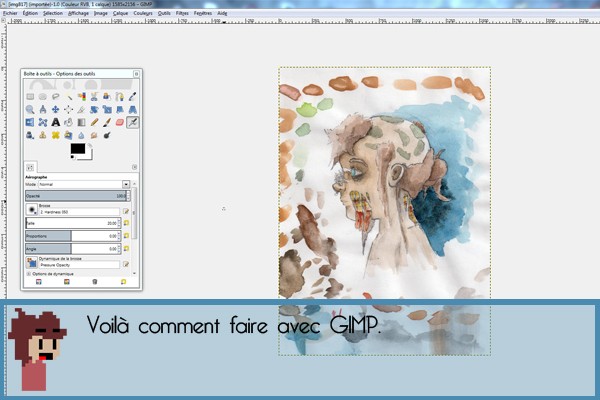Open the brush dynamics selector icon

click(x=31, y=263)
